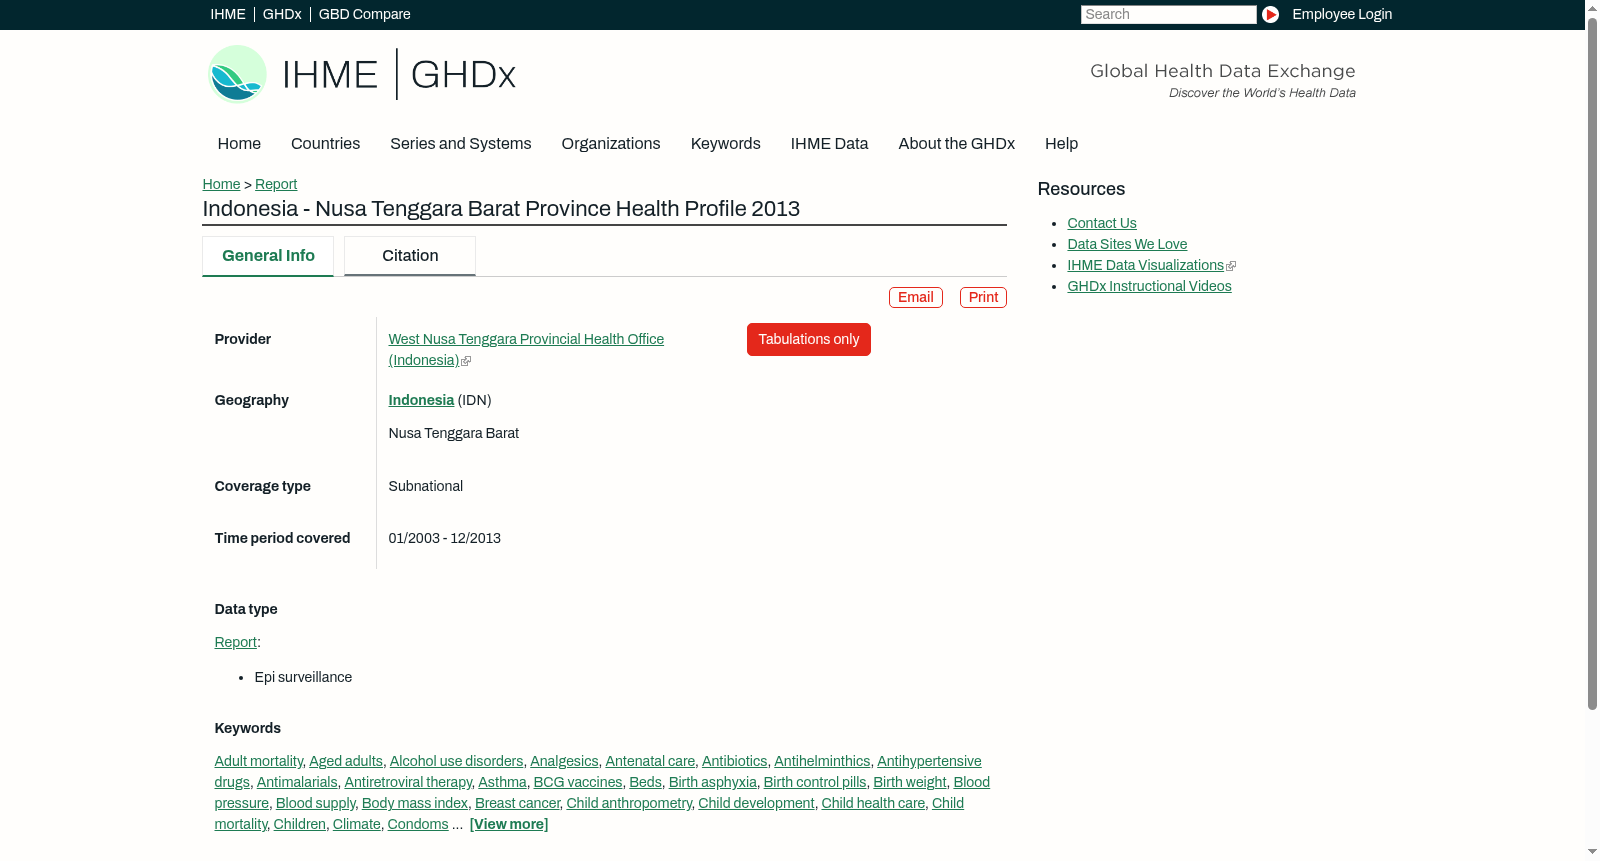The width and height of the screenshot is (1600, 861).
Task: Switch to the Citation tab
Action: (410, 256)
